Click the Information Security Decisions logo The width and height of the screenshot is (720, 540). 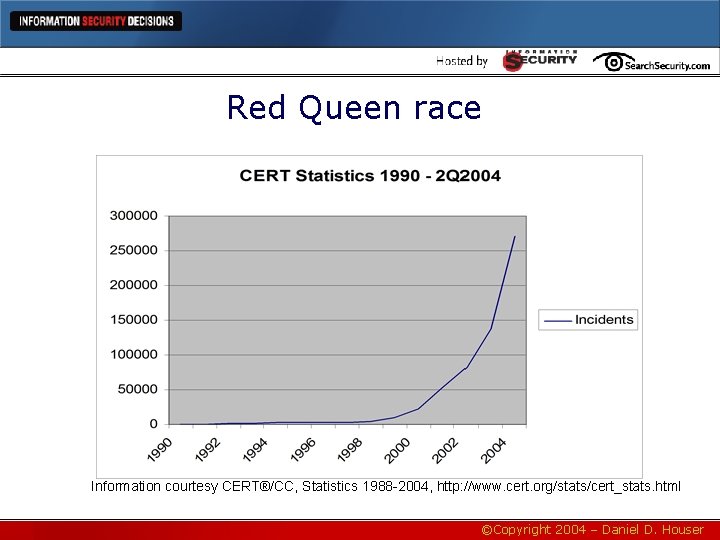96,21
